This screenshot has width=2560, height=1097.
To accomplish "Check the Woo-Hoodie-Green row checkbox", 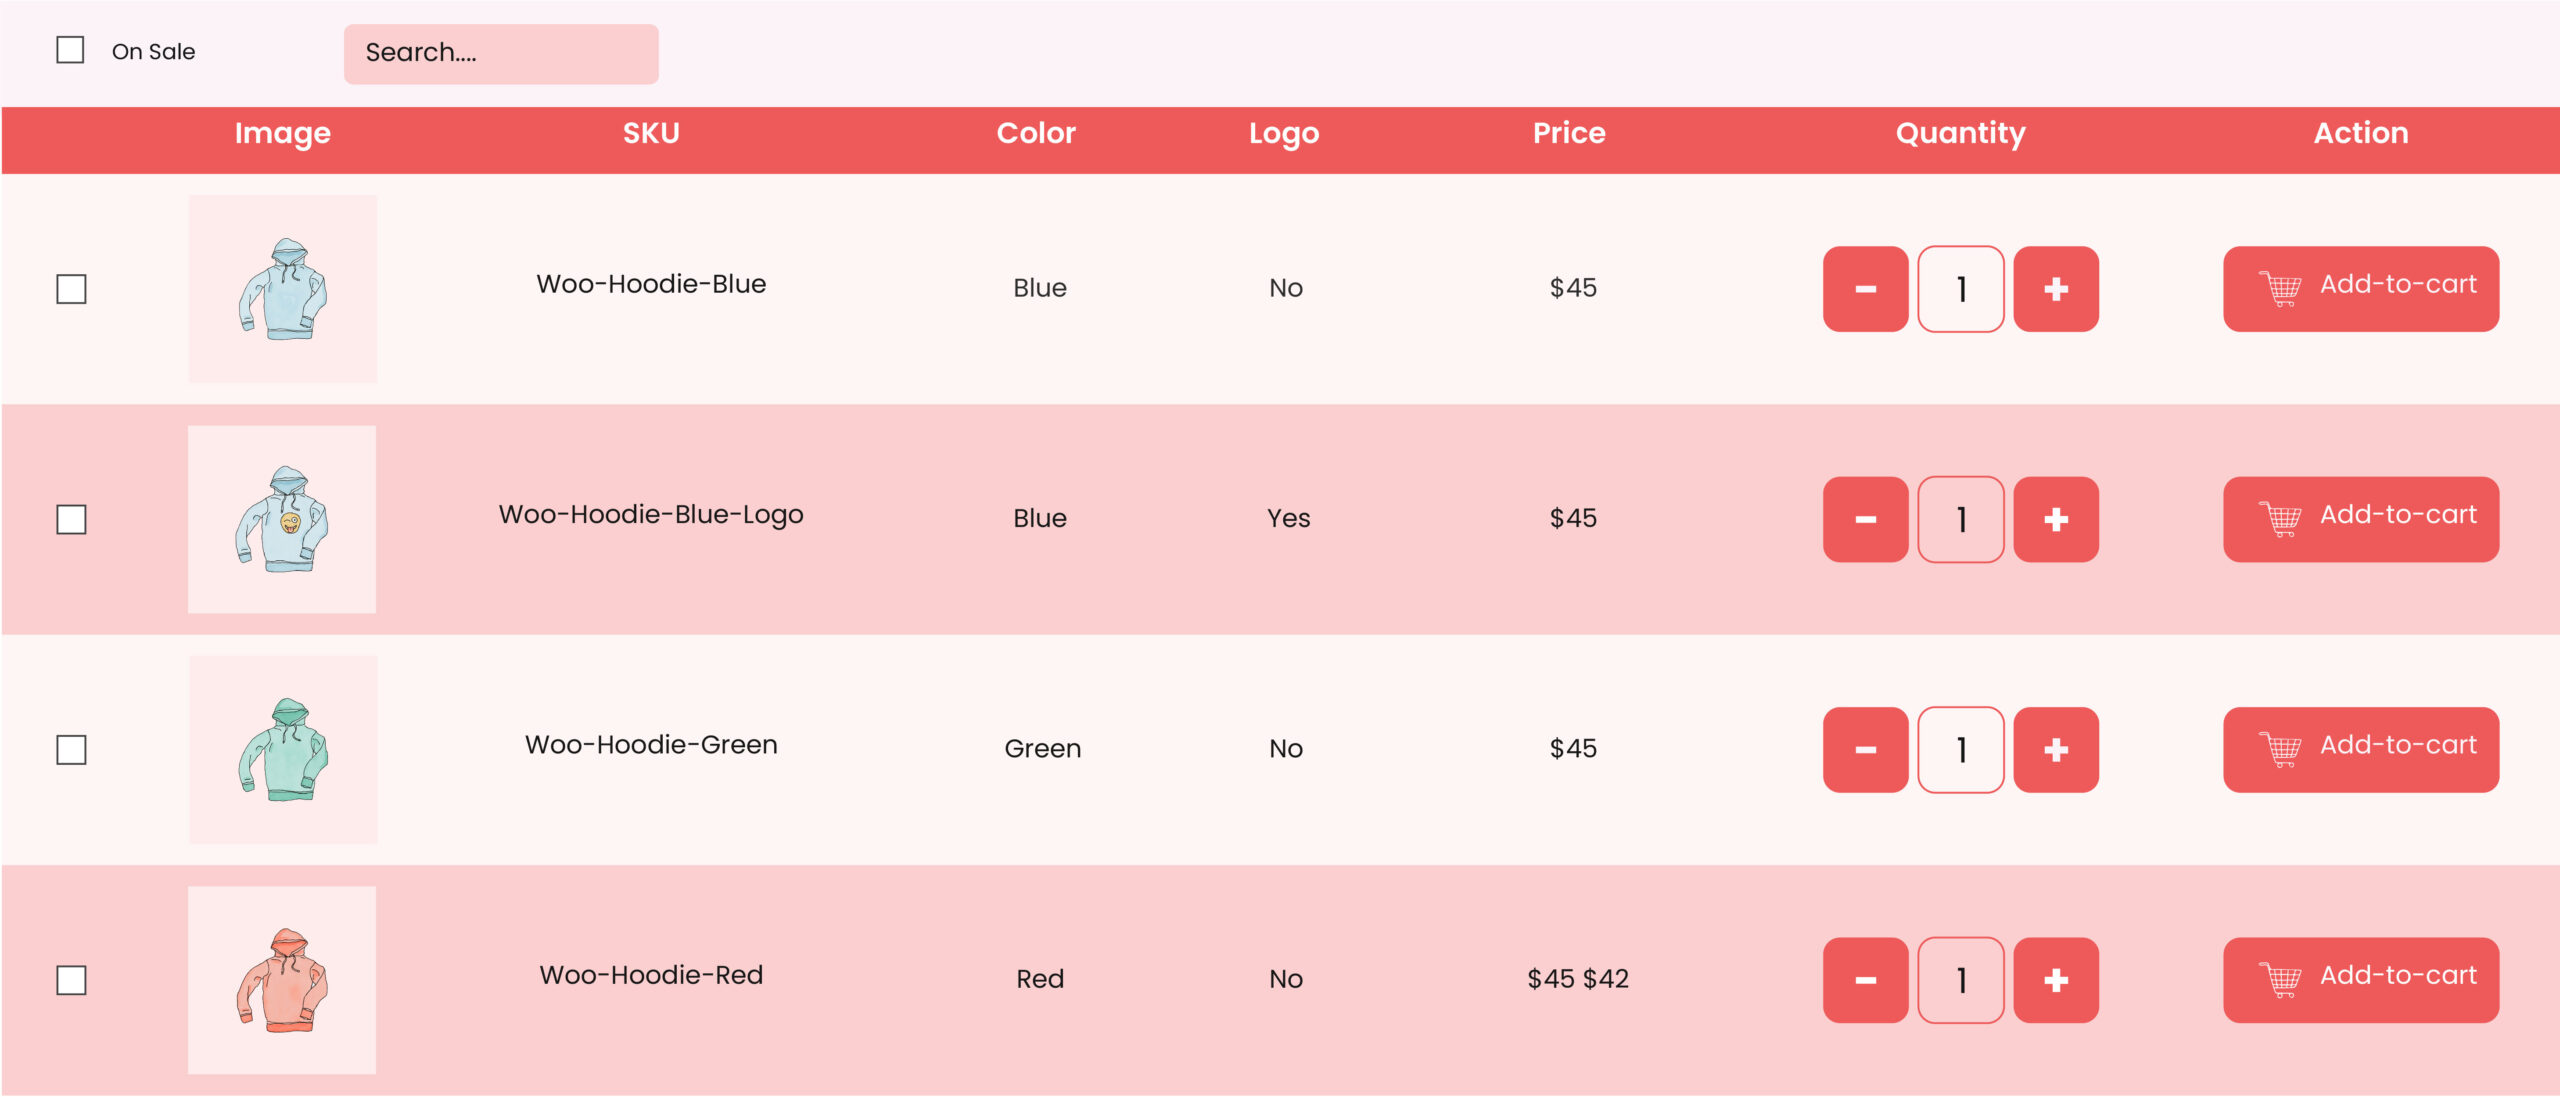I will (71, 750).
